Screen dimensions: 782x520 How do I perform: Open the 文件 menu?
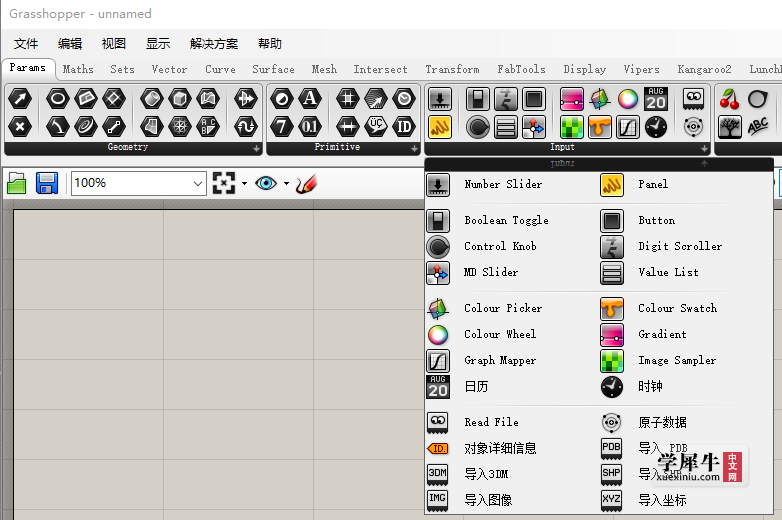tap(26, 44)
